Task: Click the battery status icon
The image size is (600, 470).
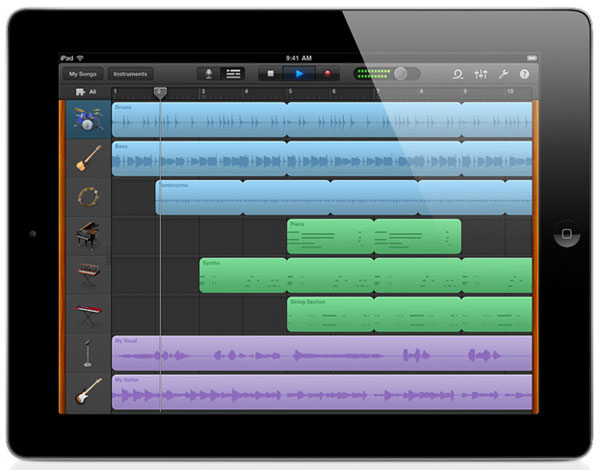Action: (532, 58)
